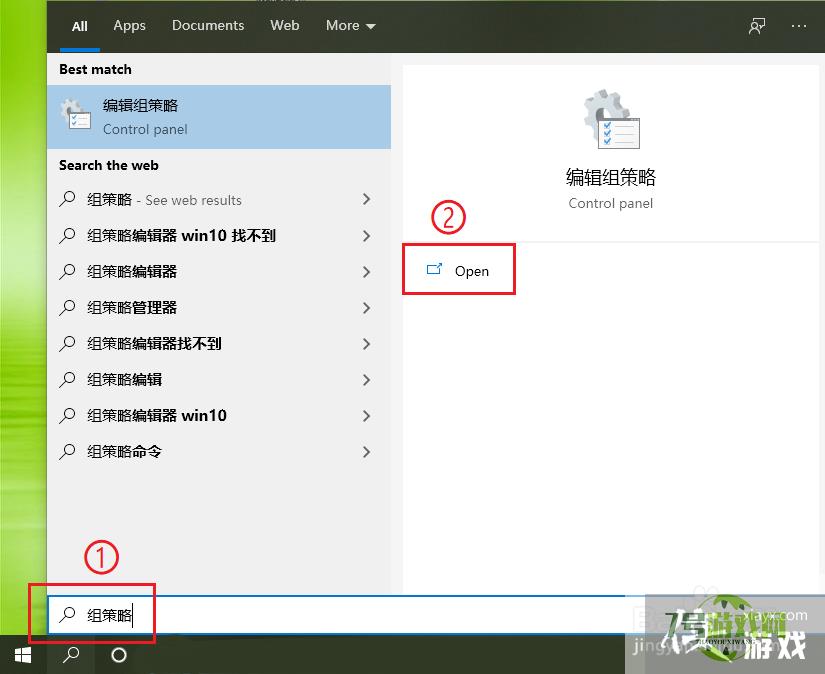Click the Open button in preview pane
Viewport: 825px width, 674px height.
[x=458, y=270]
